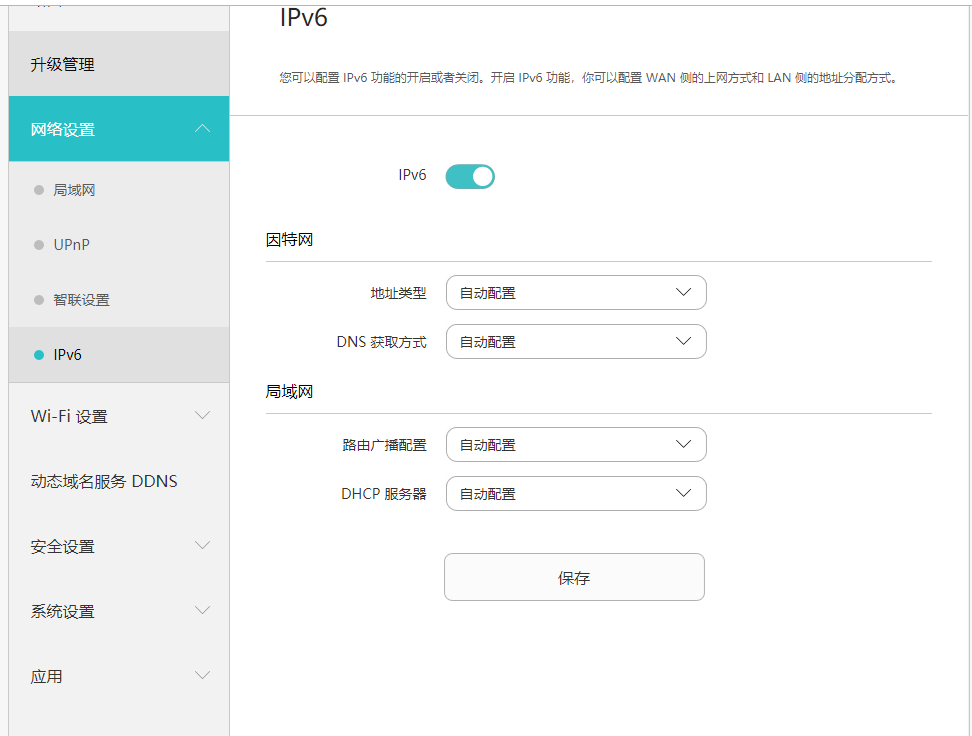Open 升级管理 in the sidebar

[119, 64]
